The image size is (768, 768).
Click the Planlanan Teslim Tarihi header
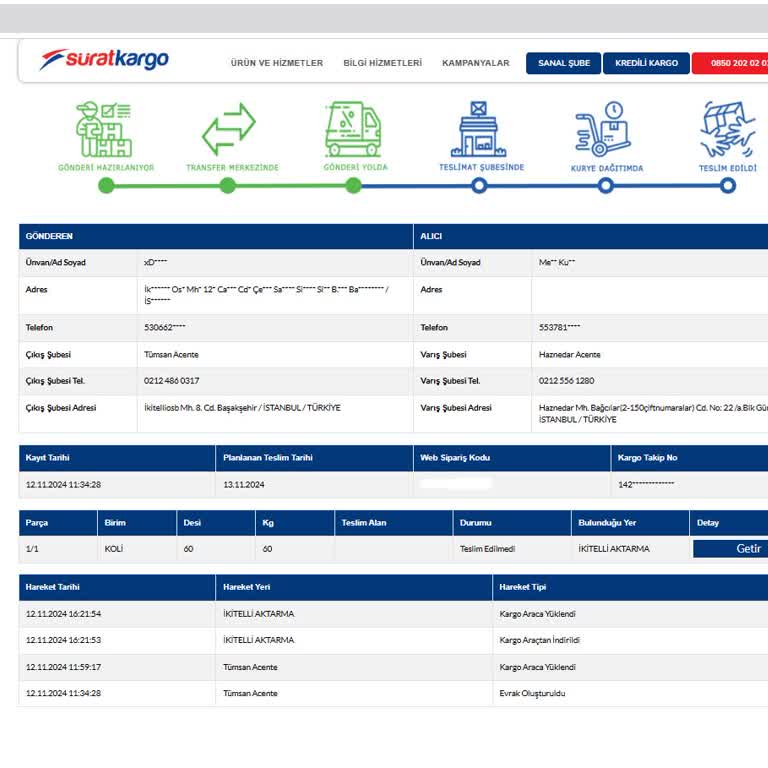click(x=314, y=457)
